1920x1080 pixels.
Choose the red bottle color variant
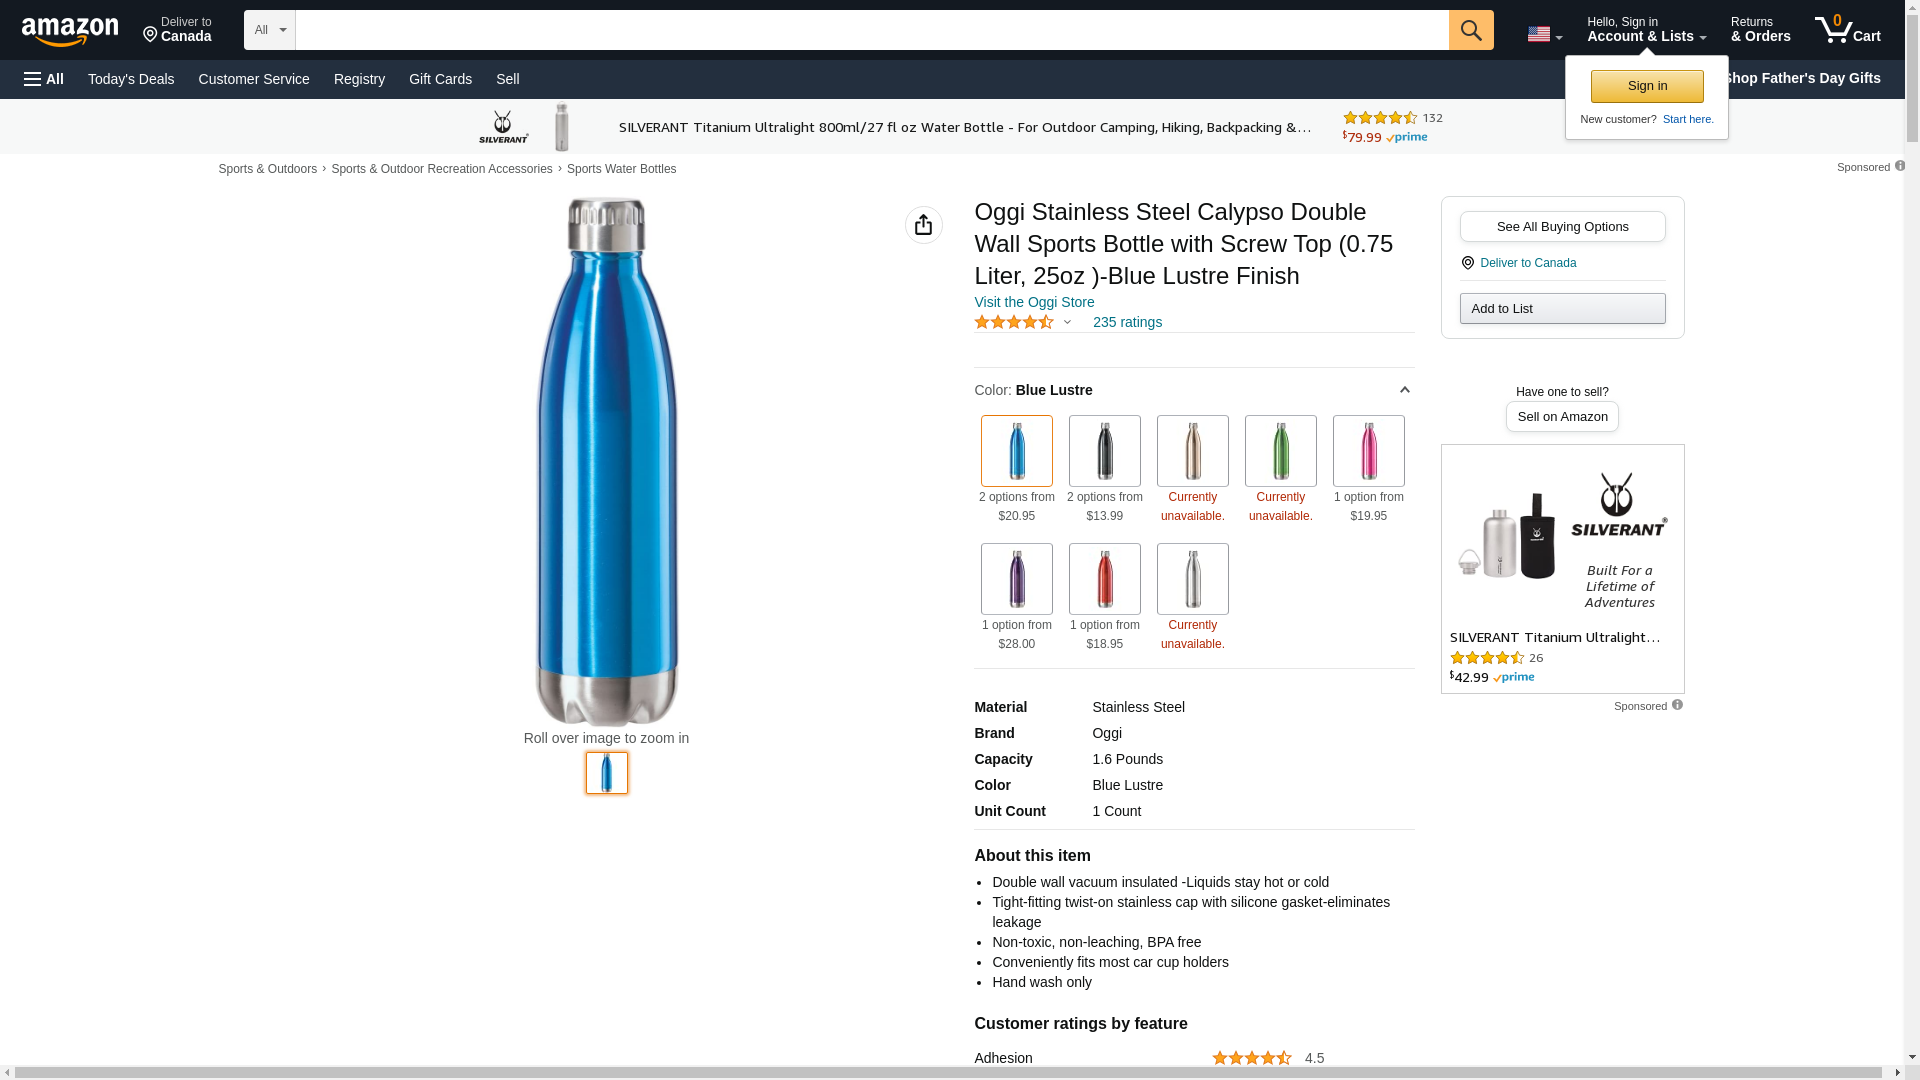pyautogui.click(x=1104, y=579)
